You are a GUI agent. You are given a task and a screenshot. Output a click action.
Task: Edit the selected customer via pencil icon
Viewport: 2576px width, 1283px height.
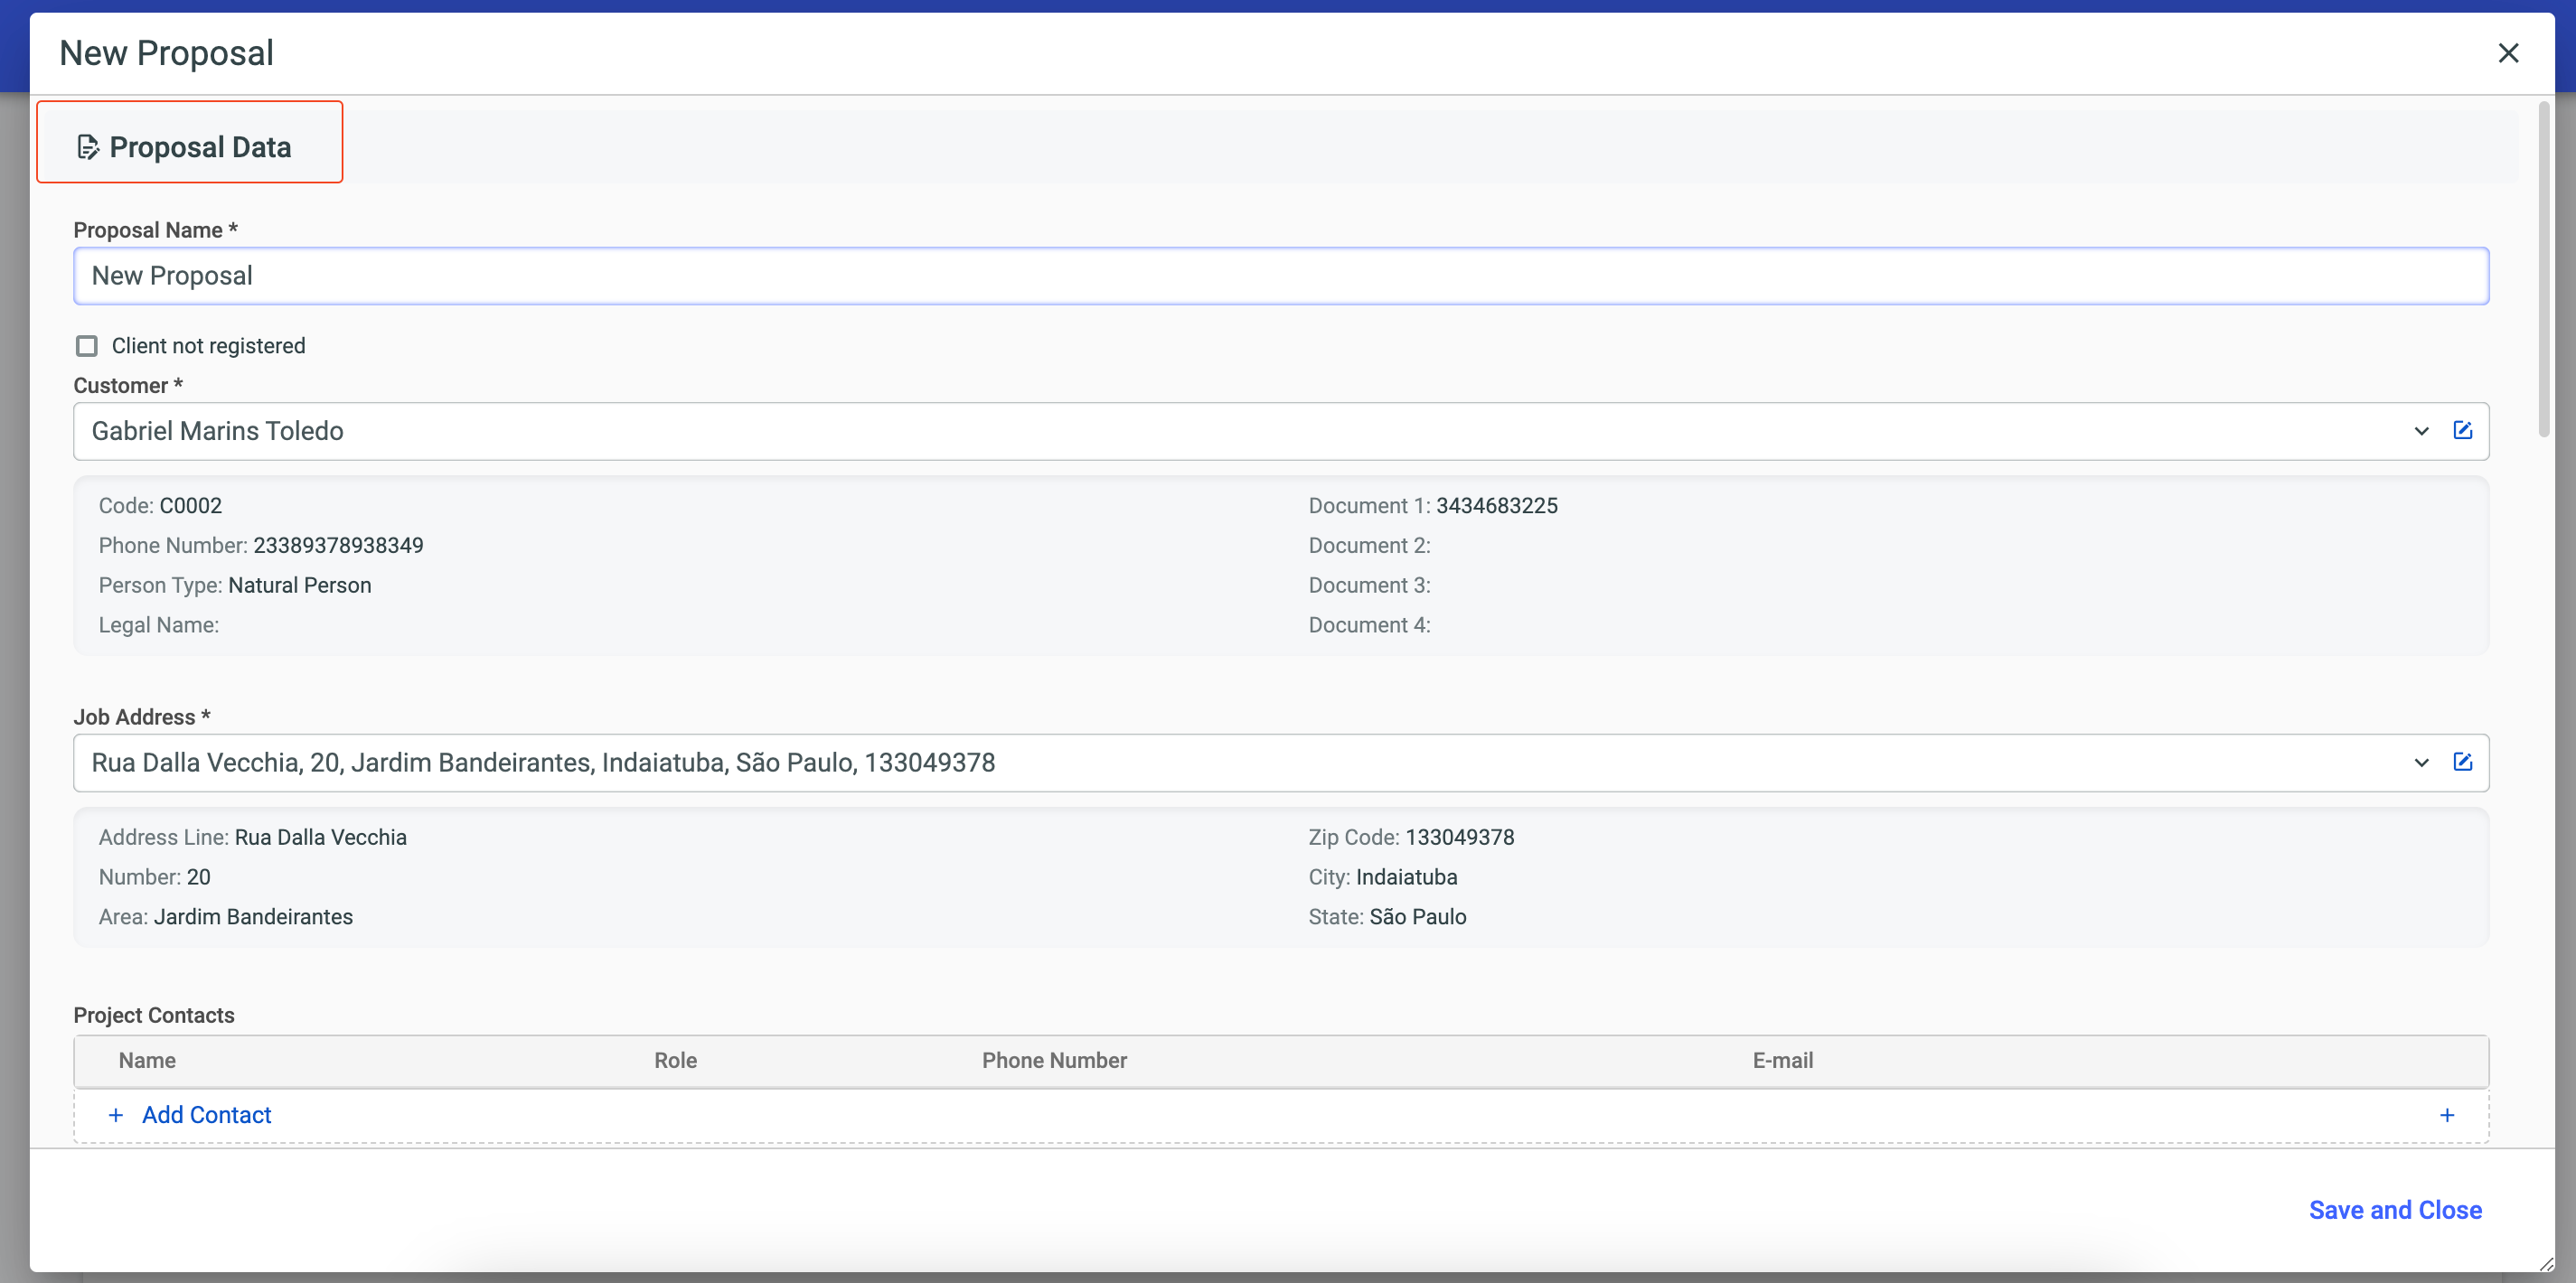coord(2462,430)
